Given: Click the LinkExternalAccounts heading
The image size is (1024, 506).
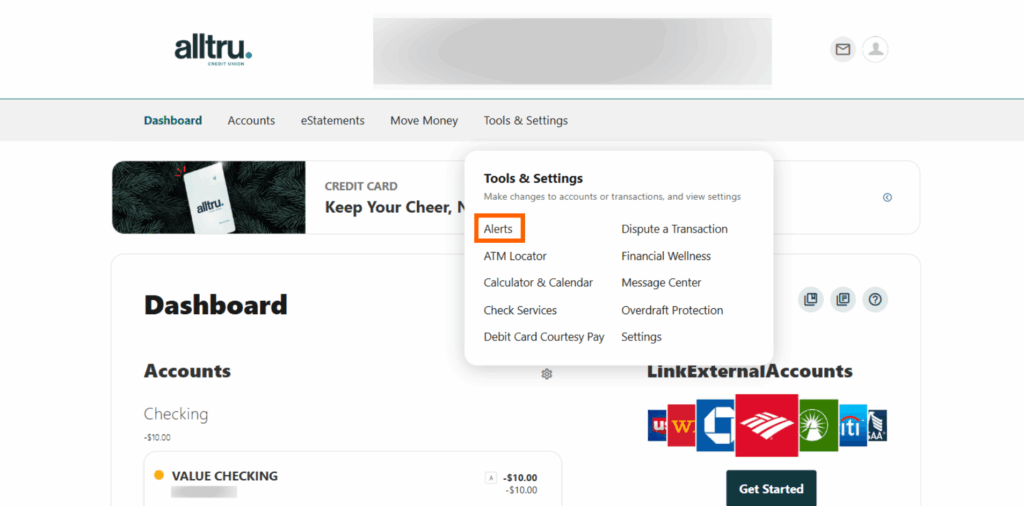Looking at the screenshot, I should pyautogui.click(x=750, y=371).
